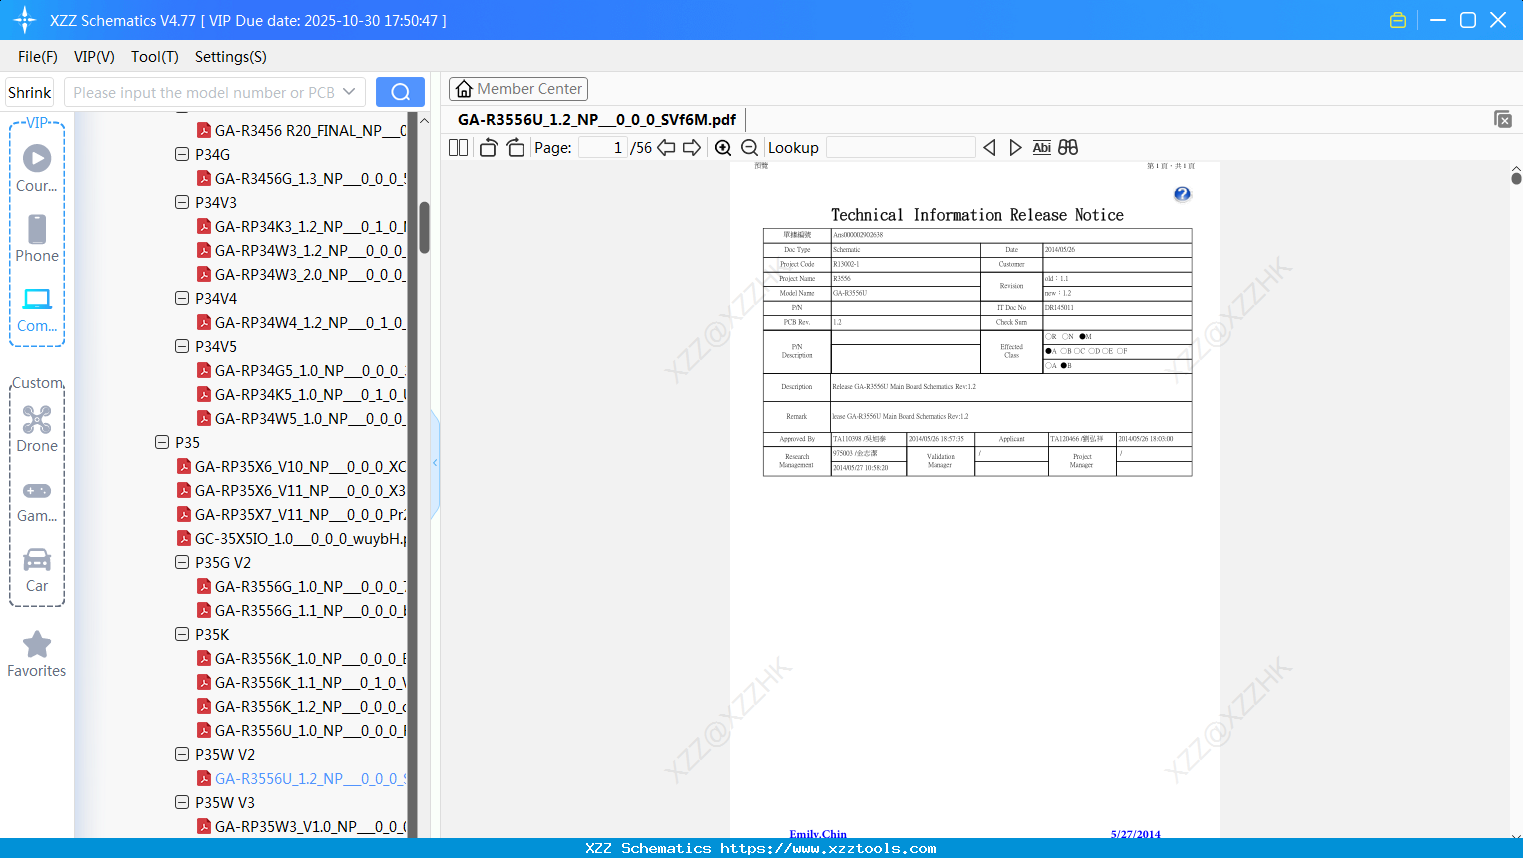
Task: Open the Tool(T) menu
Action: click(155, 57)
